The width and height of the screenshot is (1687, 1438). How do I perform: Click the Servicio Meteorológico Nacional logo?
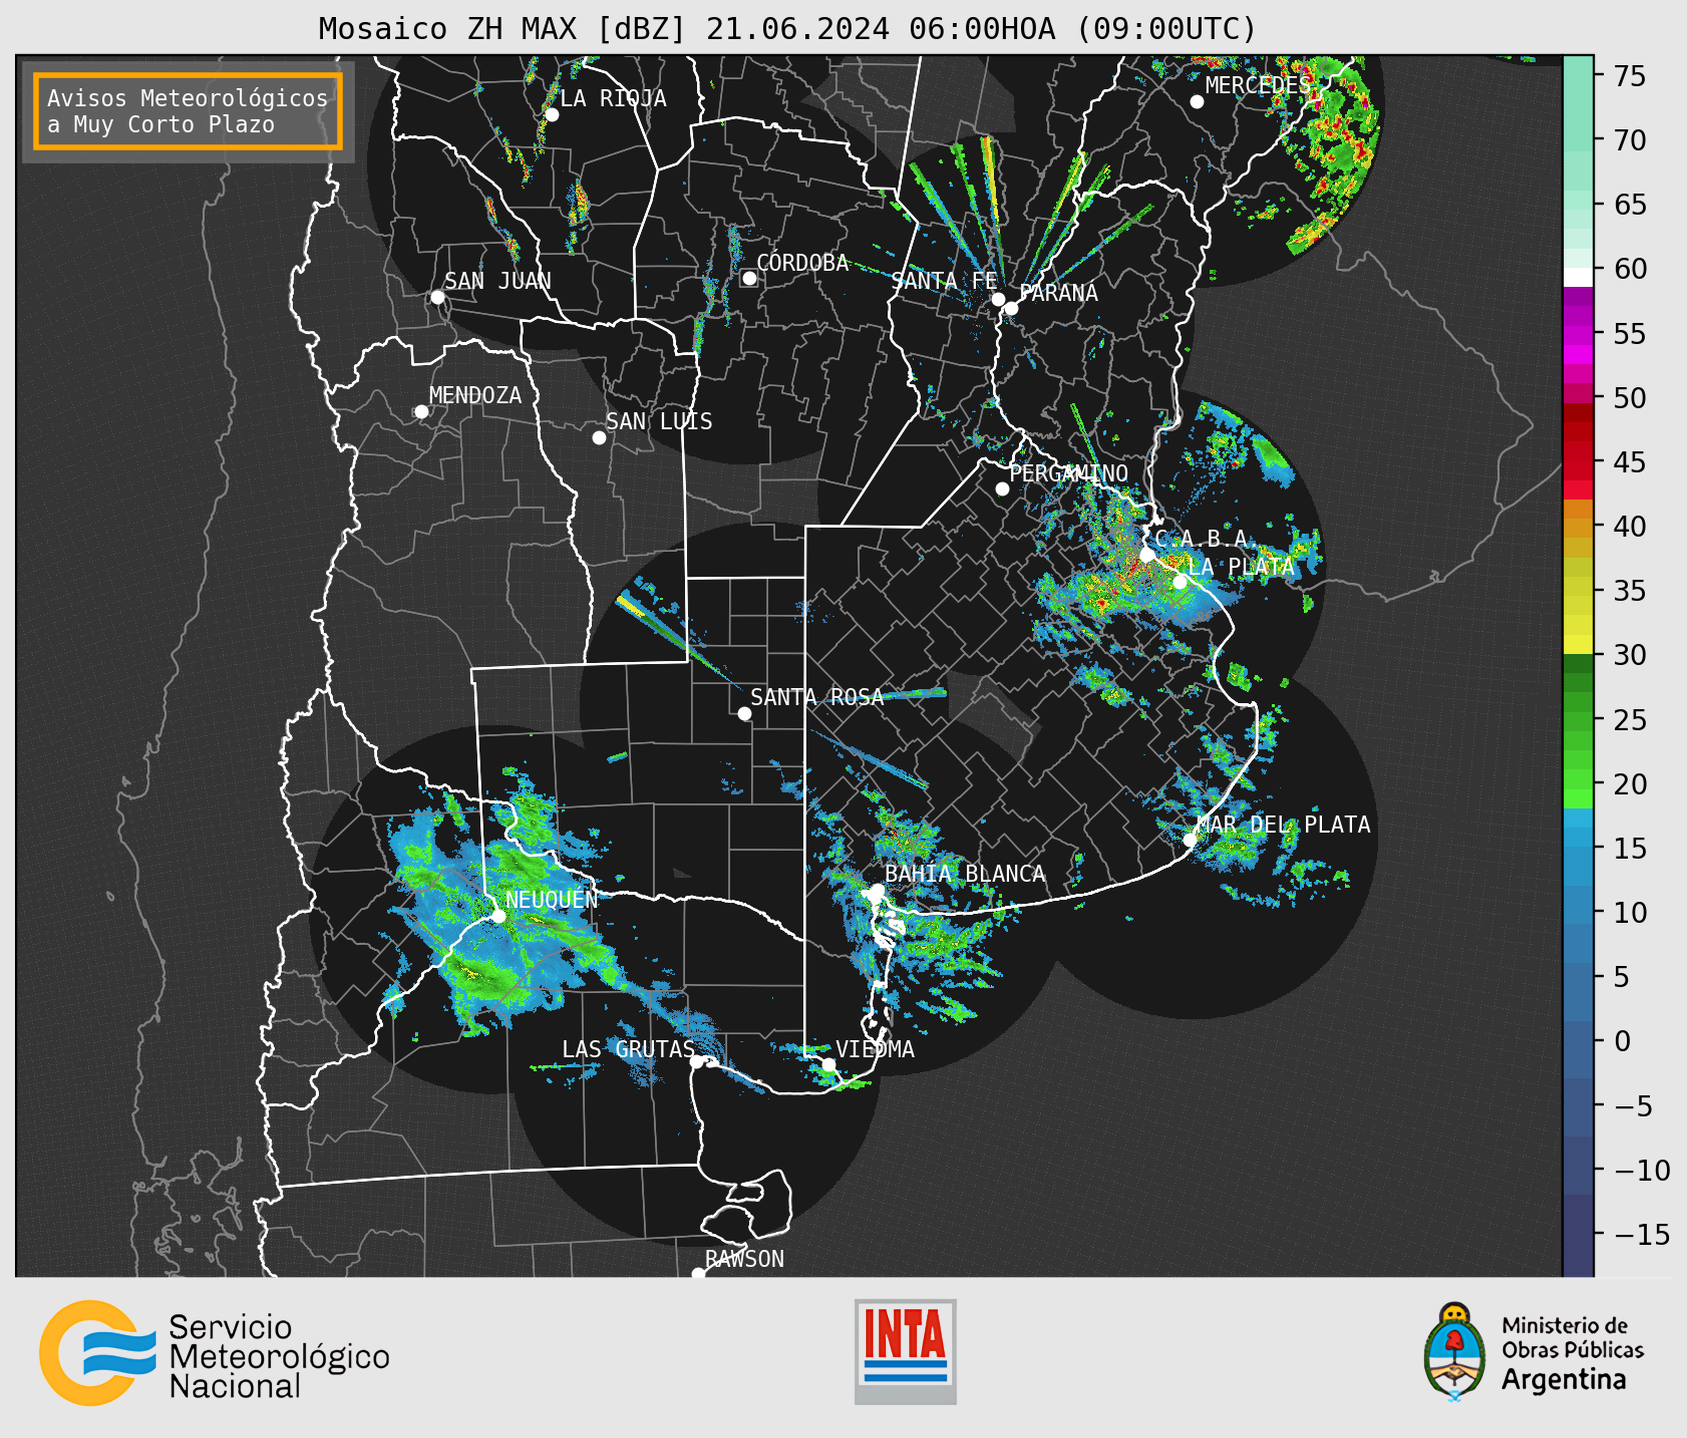tap(214, 1353)
